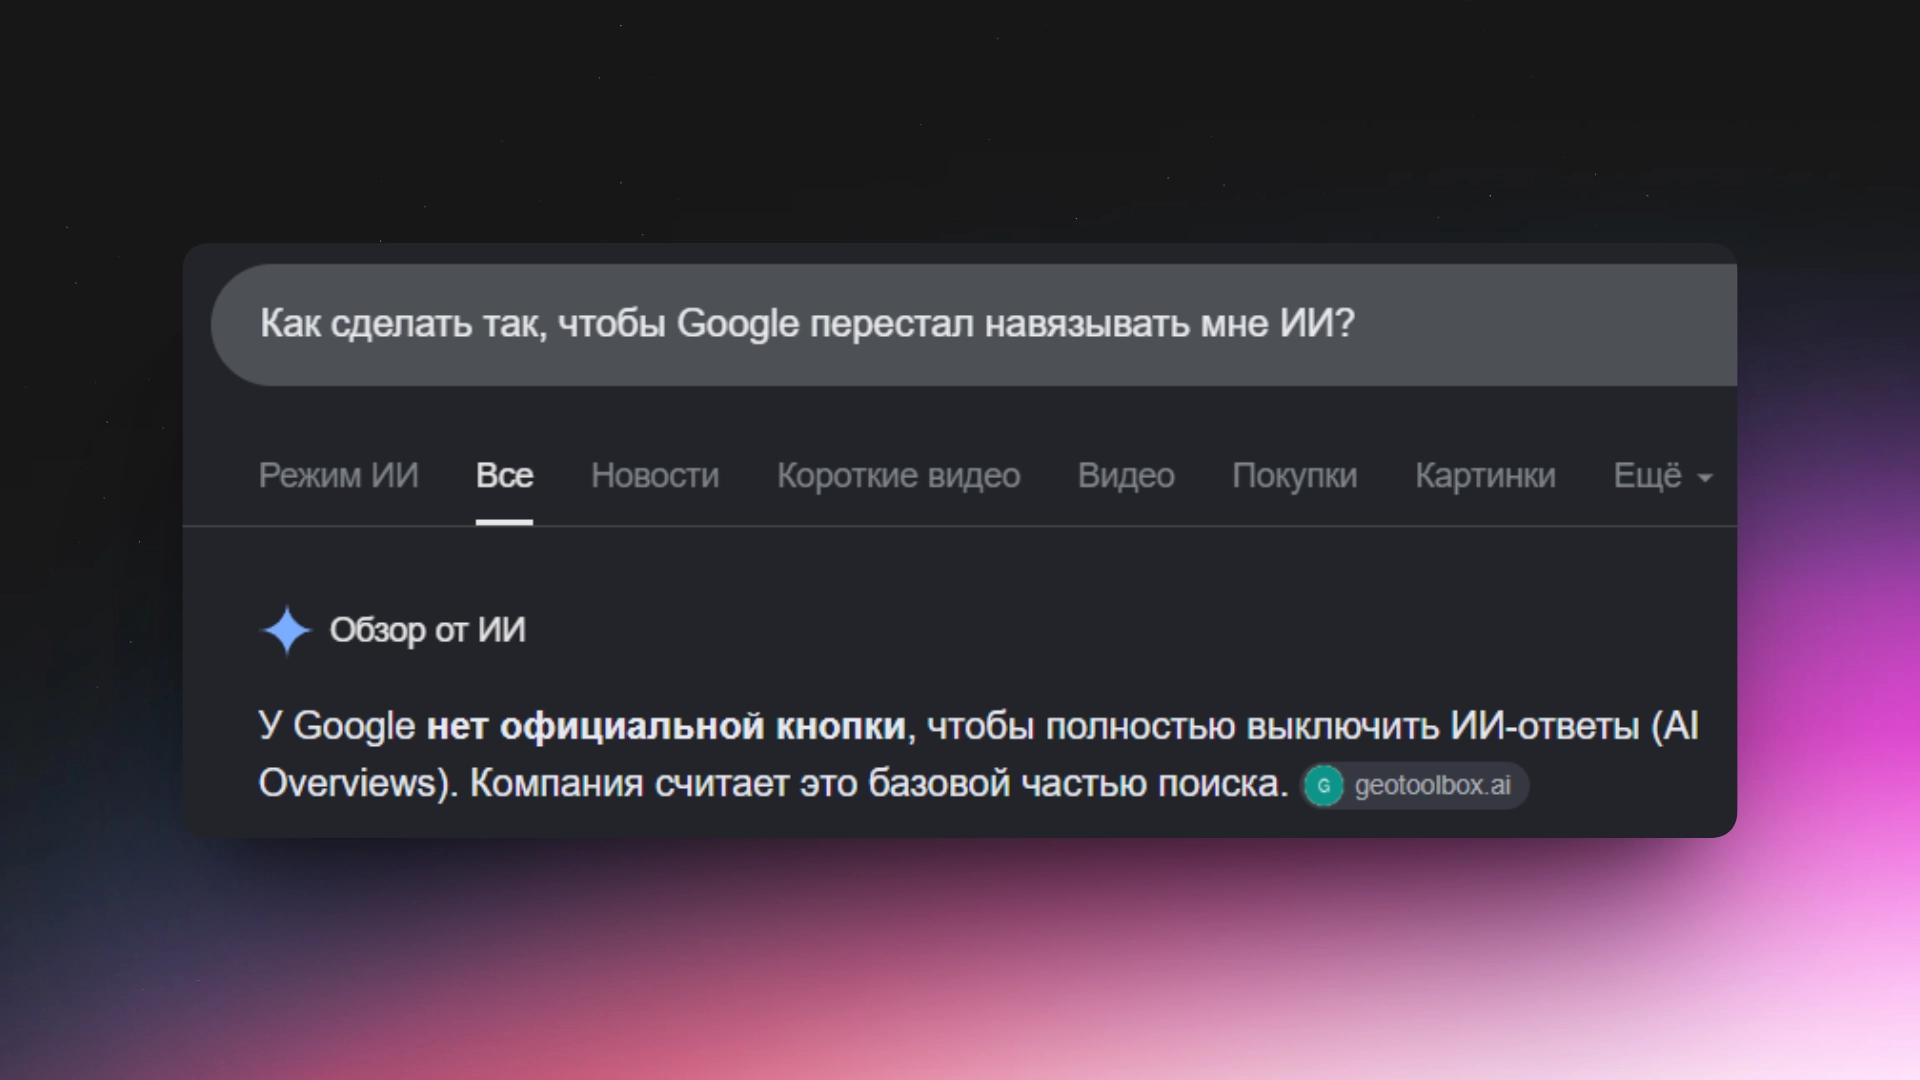This screenshot has width=1920, height=1080.
Task: Click the Обзор от ИИ heading
Action: (427, 630)
